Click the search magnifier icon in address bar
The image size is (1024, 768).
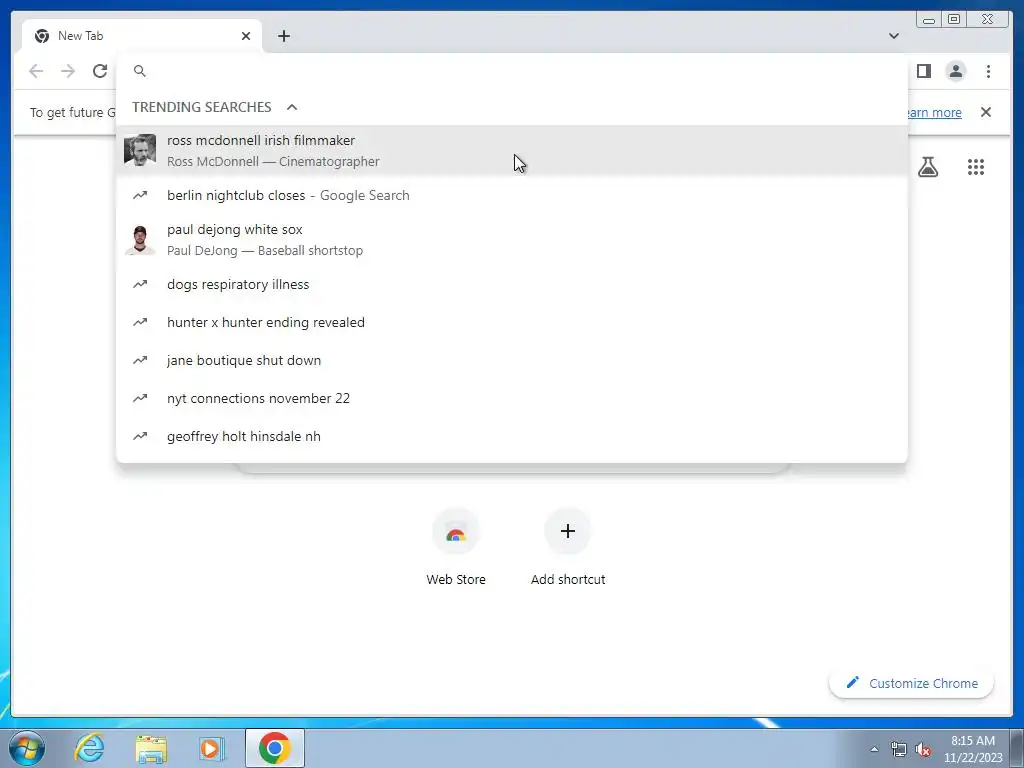140,71
